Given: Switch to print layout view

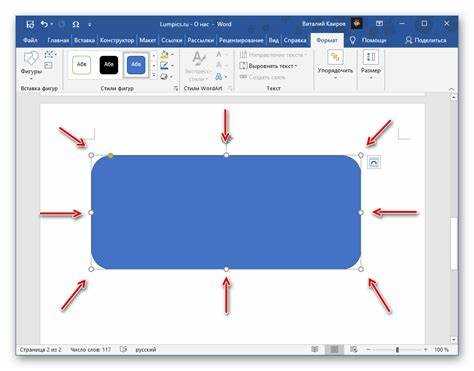Looking at the screenshot, I should 334,349.
